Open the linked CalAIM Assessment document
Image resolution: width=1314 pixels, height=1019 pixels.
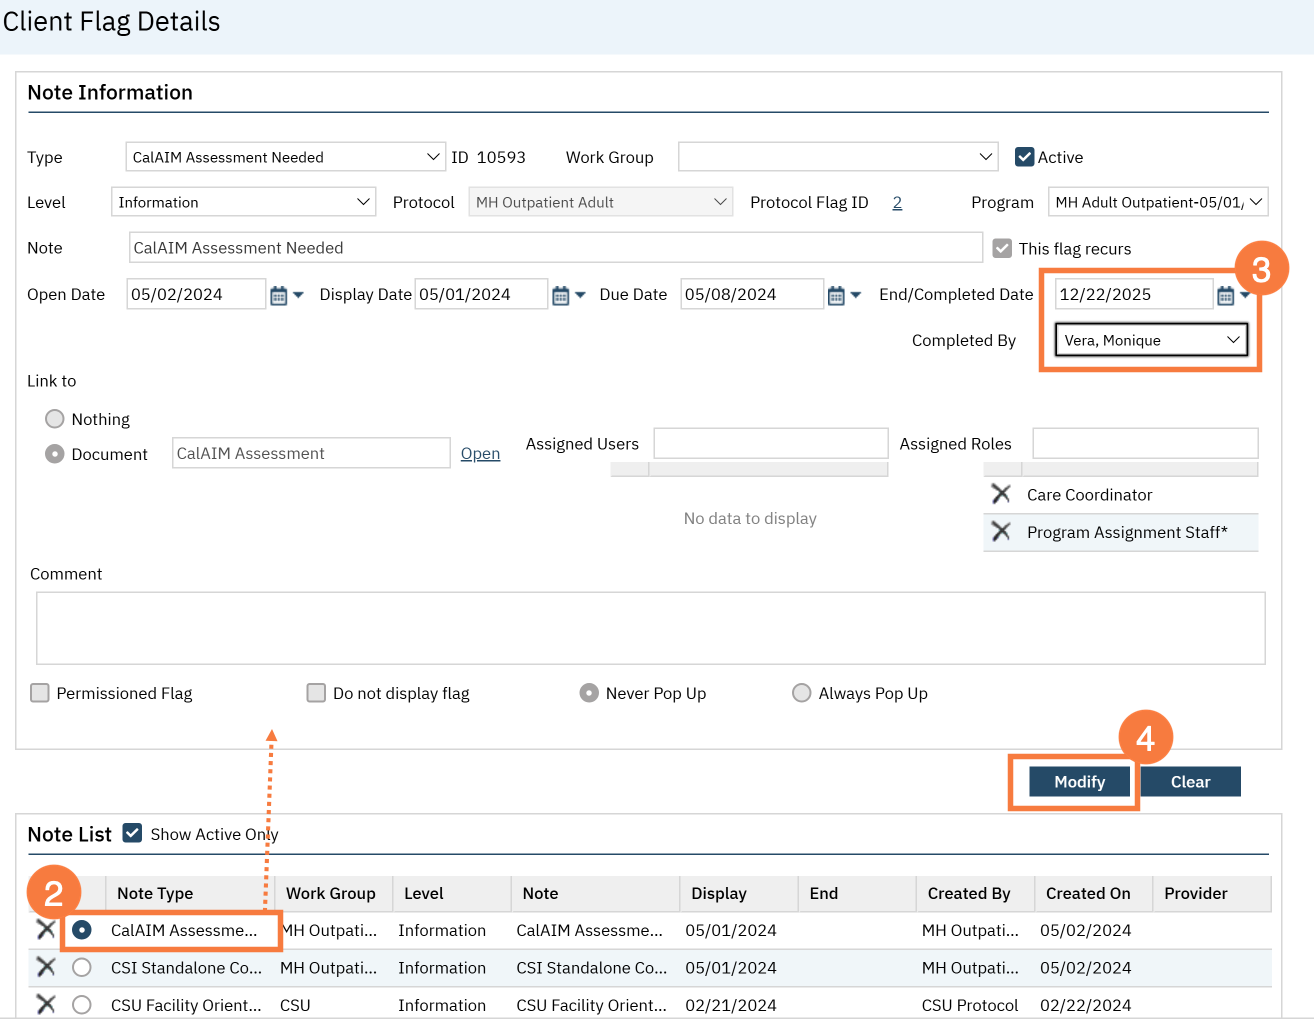[x=480, y=454]
